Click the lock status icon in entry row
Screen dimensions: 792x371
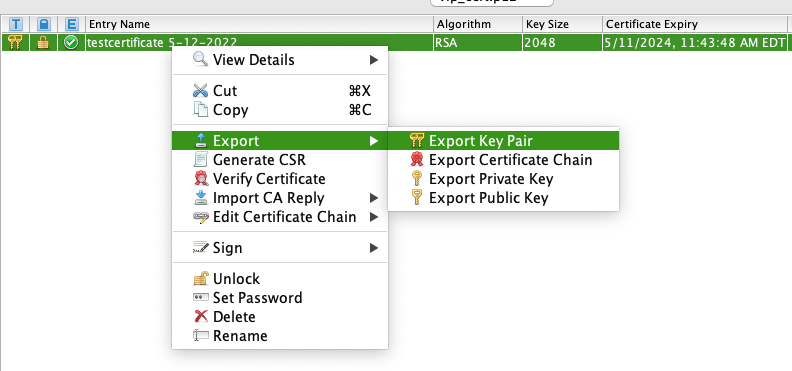pyautogui.click(x=43, y=43)
